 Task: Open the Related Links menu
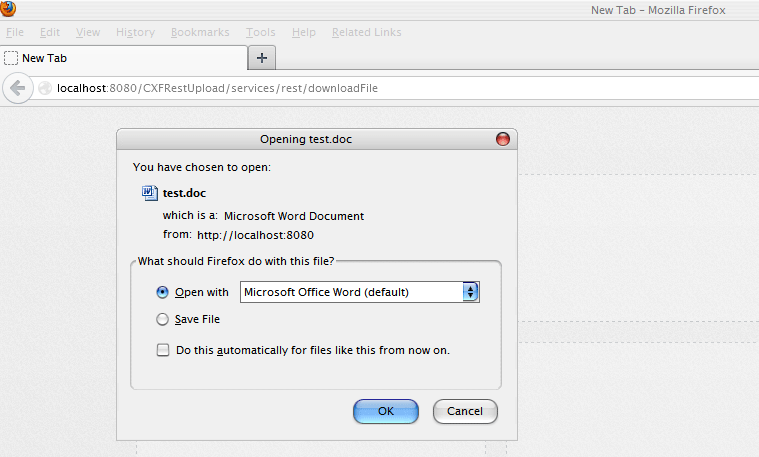pos(366,32)
